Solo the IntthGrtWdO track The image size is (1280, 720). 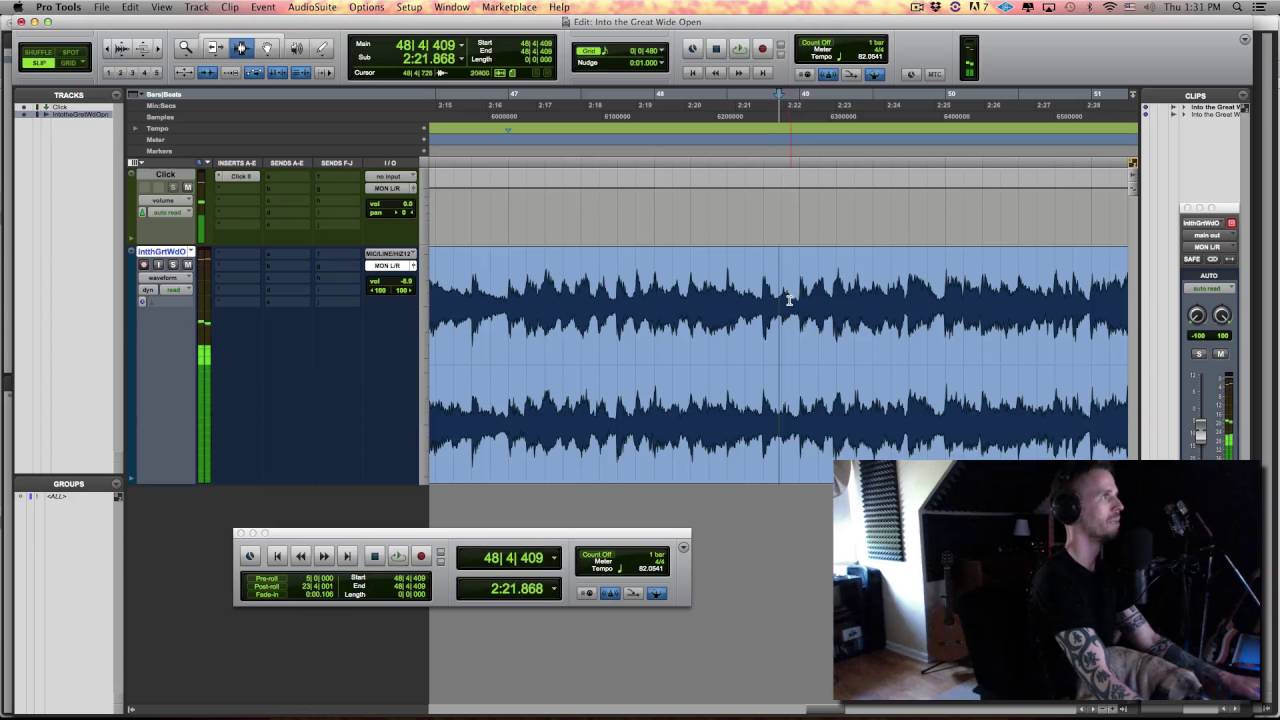click(172, 265)
